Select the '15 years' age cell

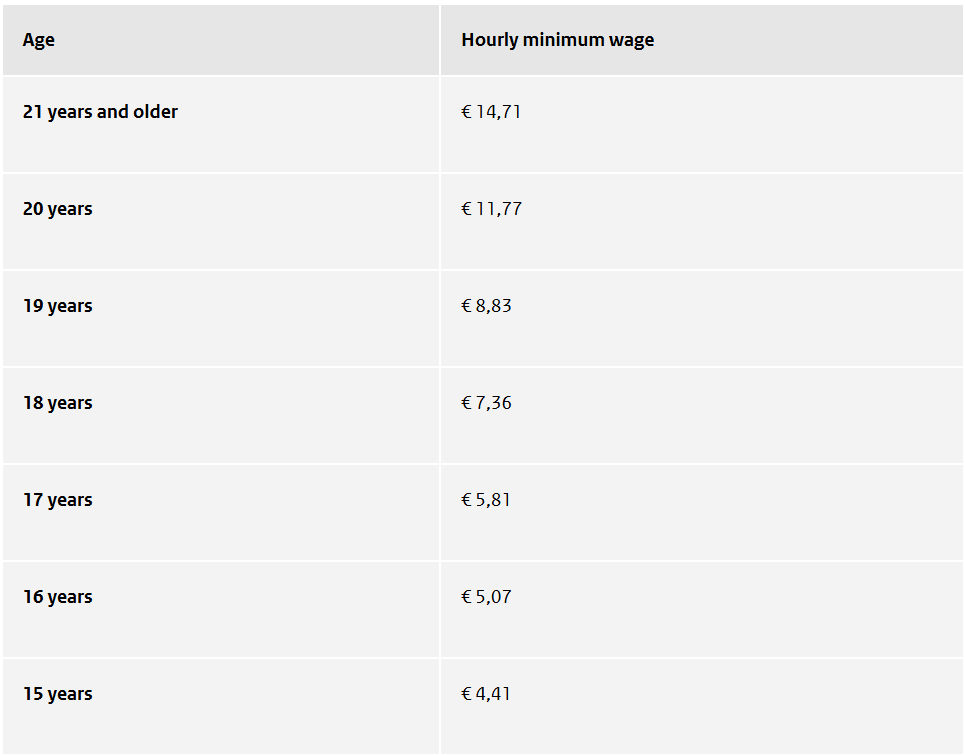(x=57, y=694)
